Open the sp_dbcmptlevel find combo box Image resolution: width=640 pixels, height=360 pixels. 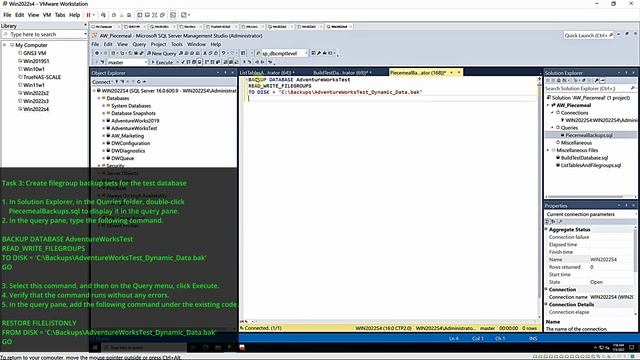click(x=284, y=53)
